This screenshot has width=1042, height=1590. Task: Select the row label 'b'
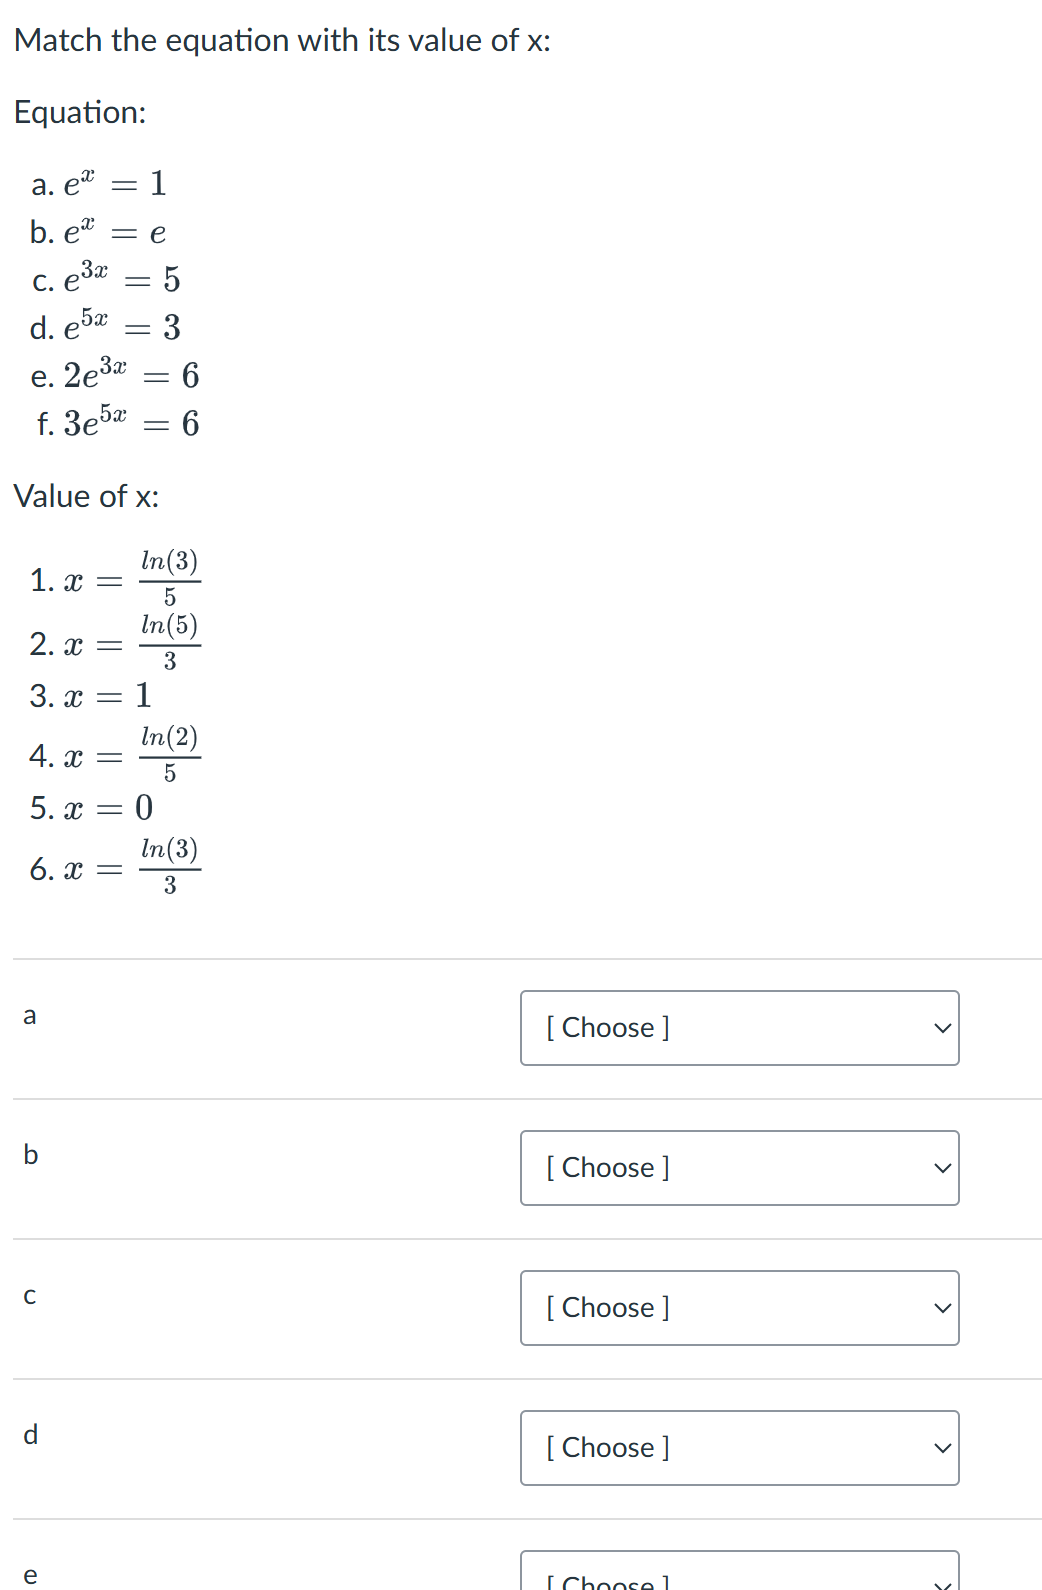point(30,1155)
